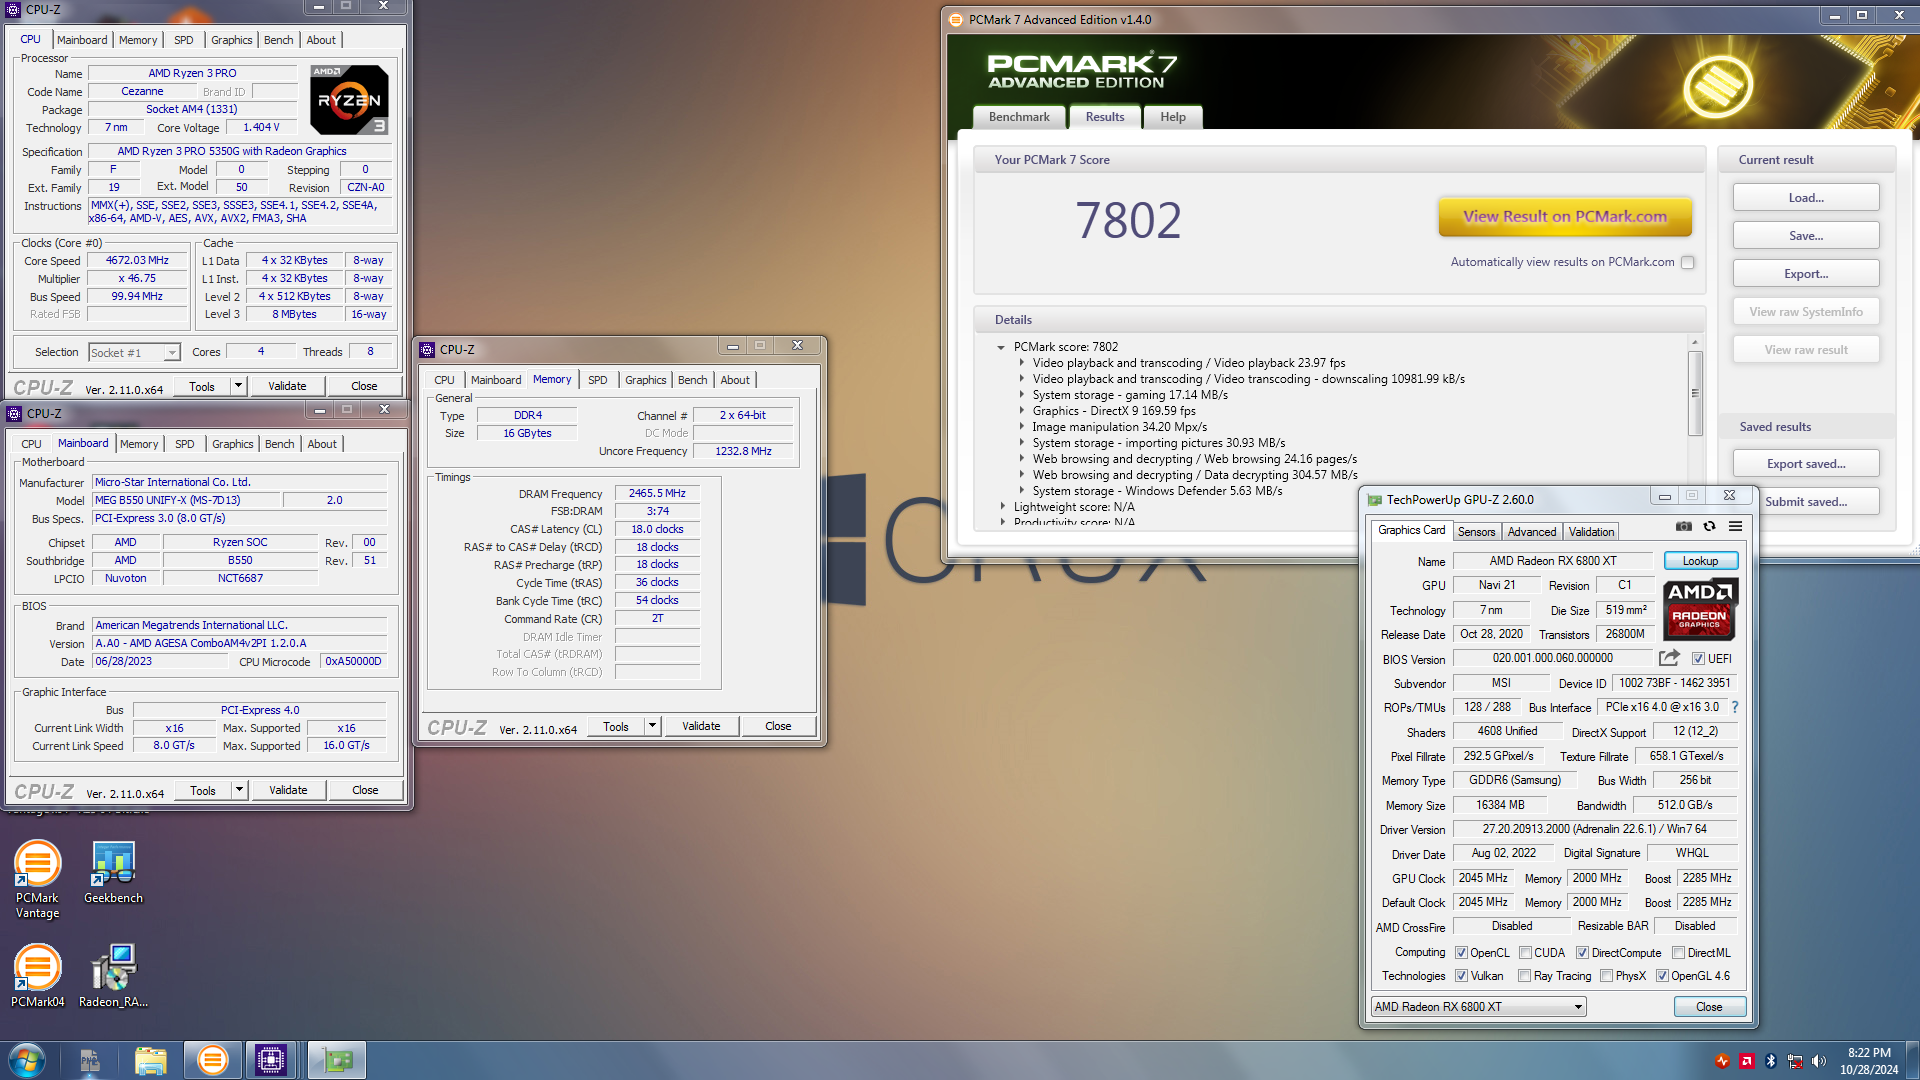The width and height of the screenshot is (1920, 1080).
Task: Toggle the CUDA checkbox
Action: [x=1525, y=952]
